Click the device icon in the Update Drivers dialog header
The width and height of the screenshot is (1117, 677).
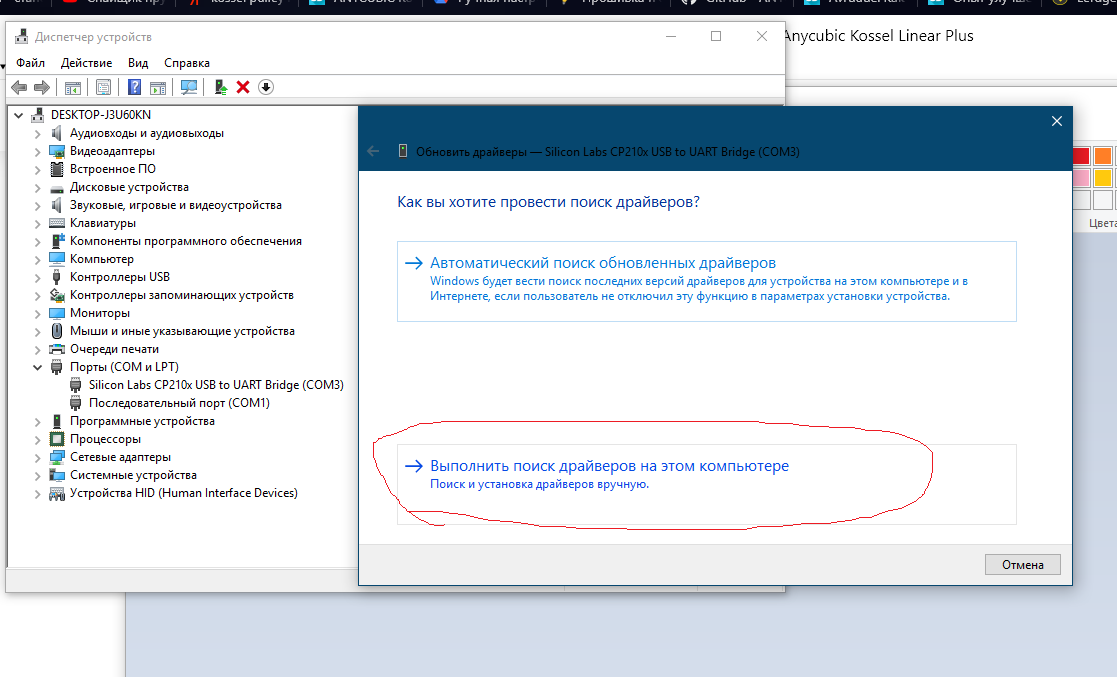coord(402,151)
